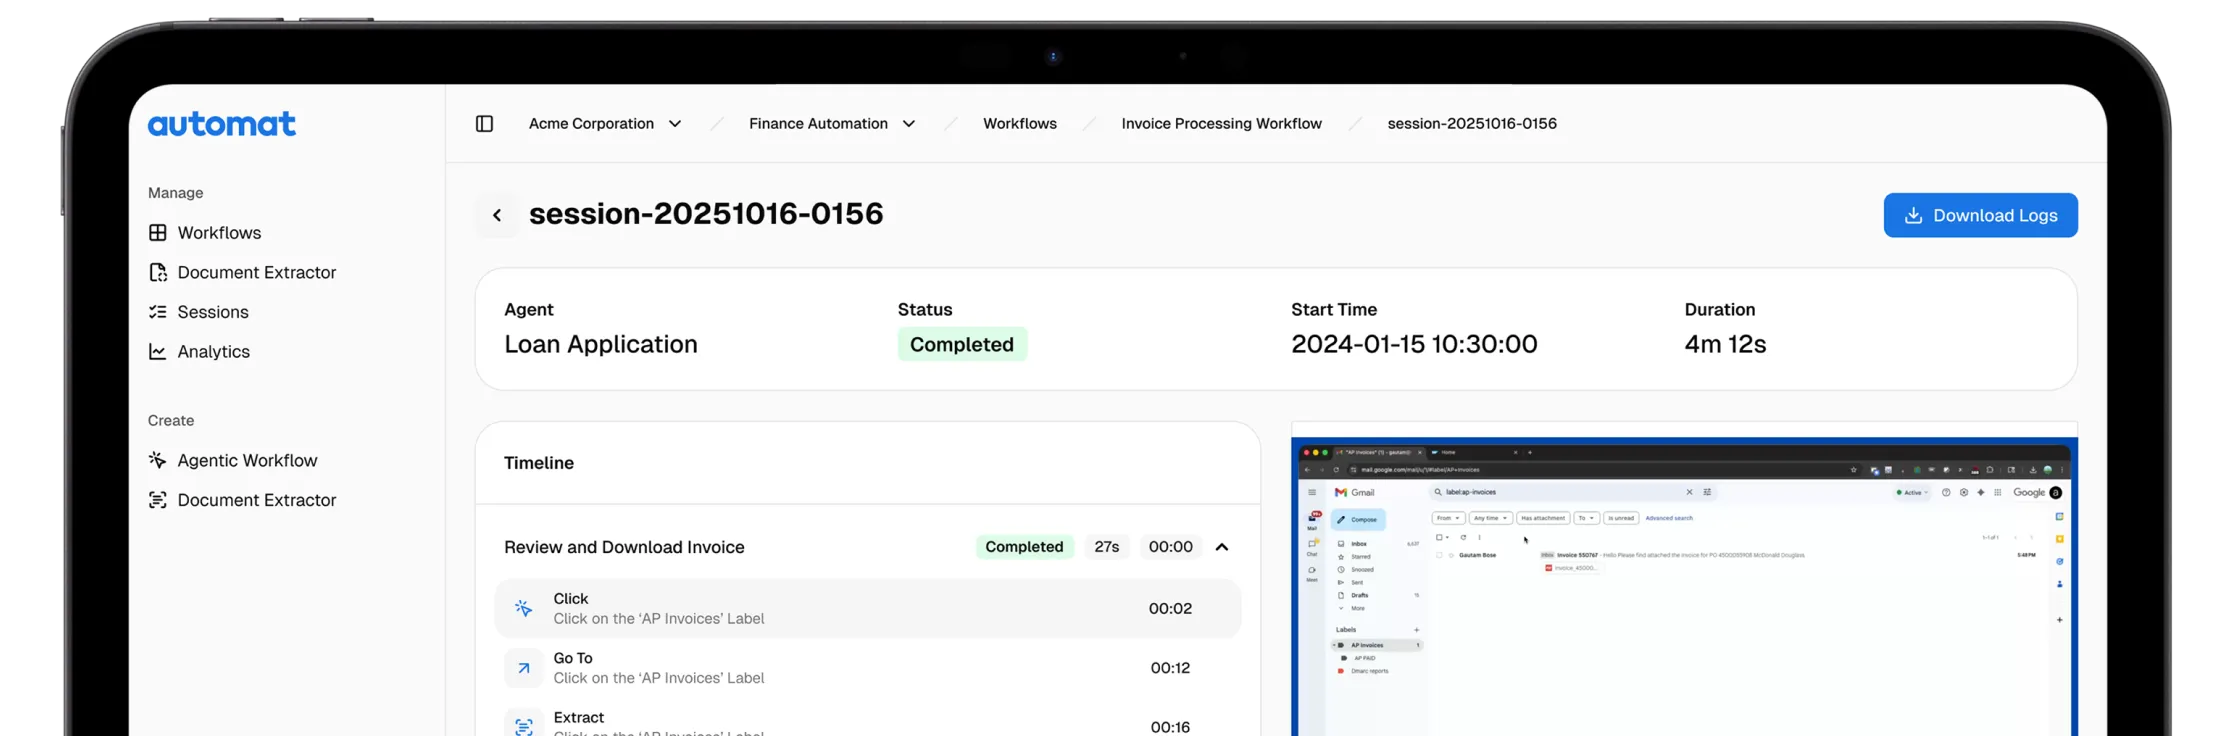Select the Go To step at 00:12

868,668
